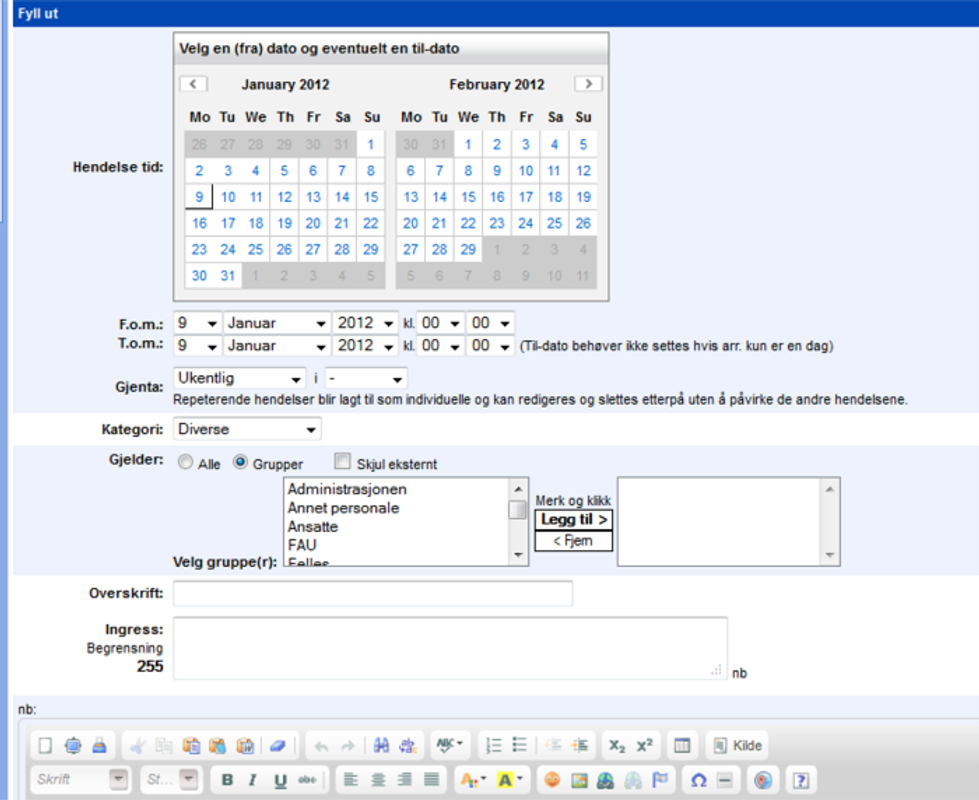Open the Gjenta Ukentlig dropdown
Image resolution: width=979 pixels, height=800 pixels.
click(x=239, y=378)
